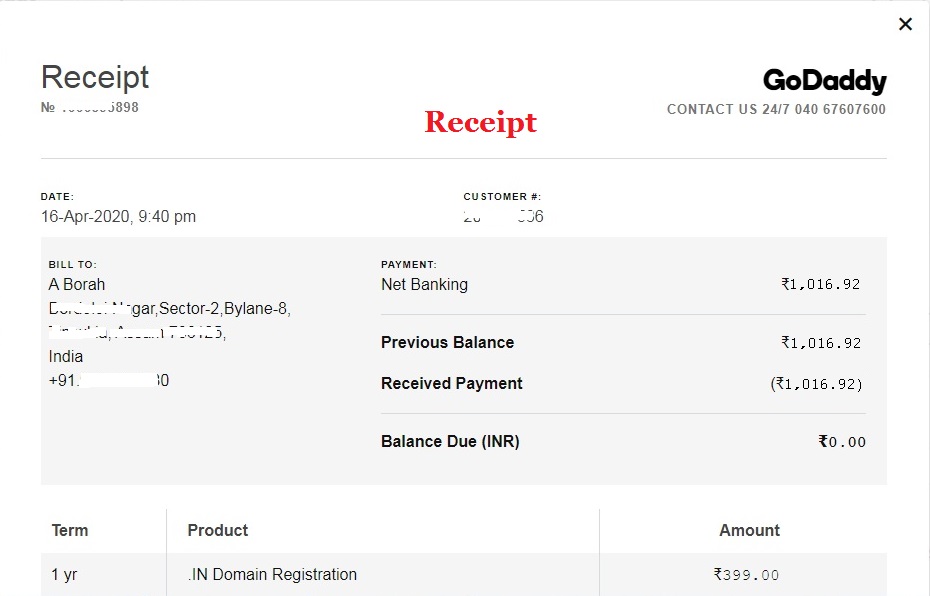
Task: Click the Previous Balance label
Action: coord(447,342)
